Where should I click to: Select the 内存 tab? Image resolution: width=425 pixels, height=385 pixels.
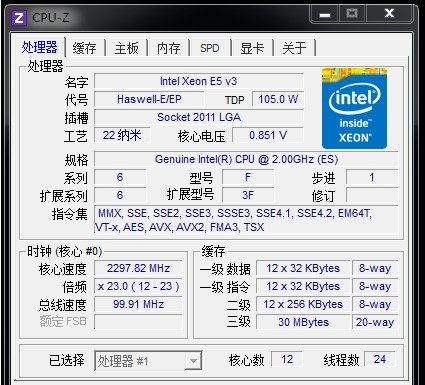[169, 48]
